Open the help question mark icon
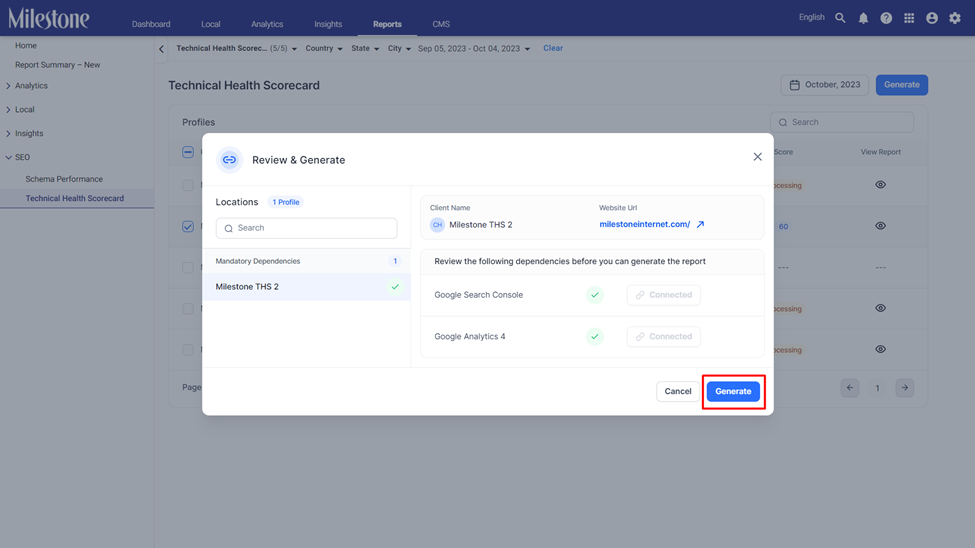 pyautogui.click(x=886, y=18)
